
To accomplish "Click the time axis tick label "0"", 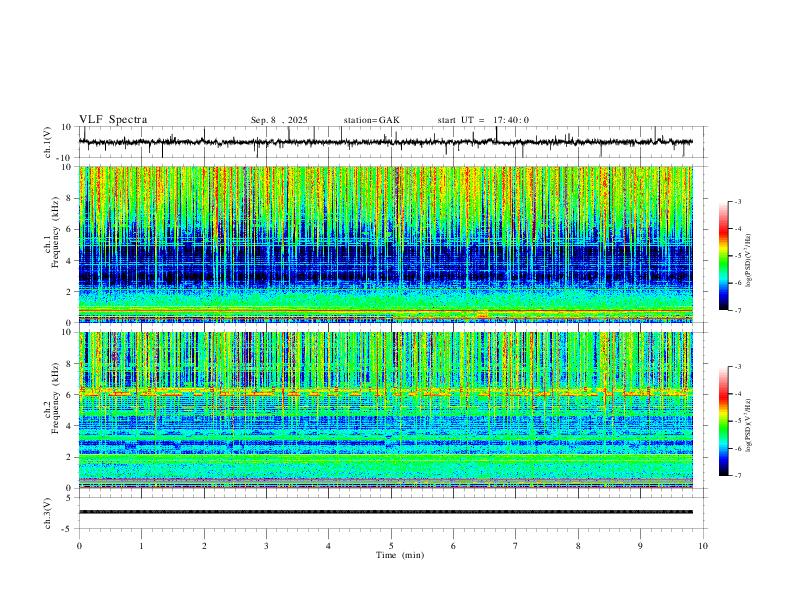I will point(79,546).
